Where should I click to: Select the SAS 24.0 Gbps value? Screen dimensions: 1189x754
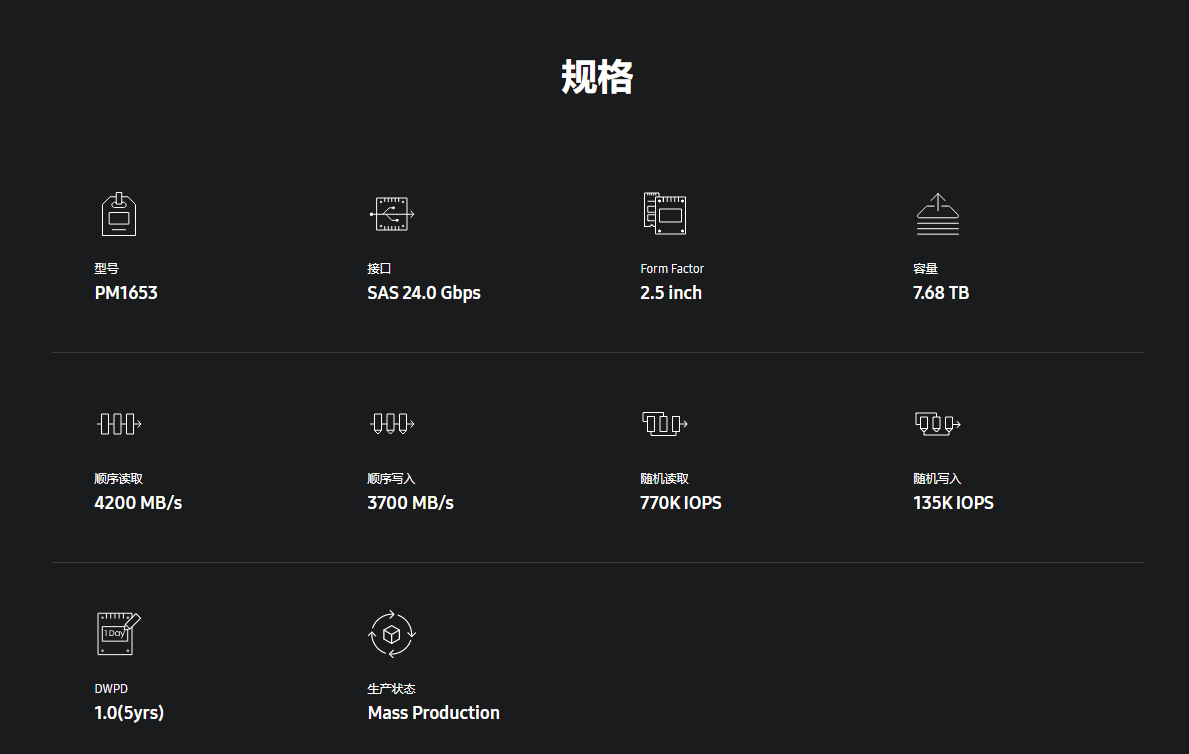[424, 293]
